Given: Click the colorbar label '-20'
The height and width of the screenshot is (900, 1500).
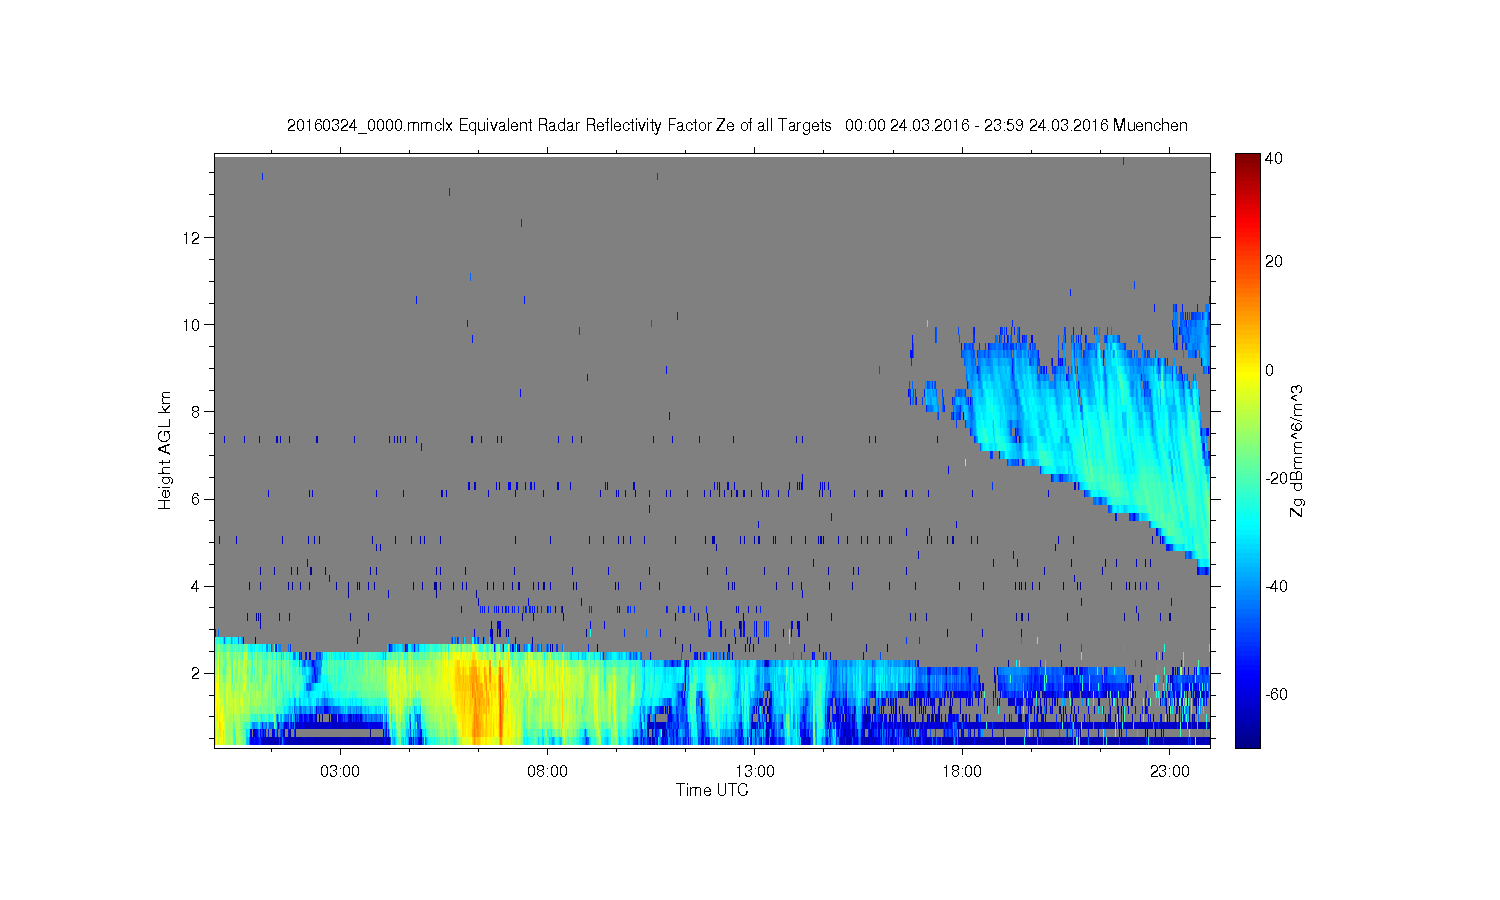Looking at the screenshot, I should pyautogui.click(x=1276, y=478).
